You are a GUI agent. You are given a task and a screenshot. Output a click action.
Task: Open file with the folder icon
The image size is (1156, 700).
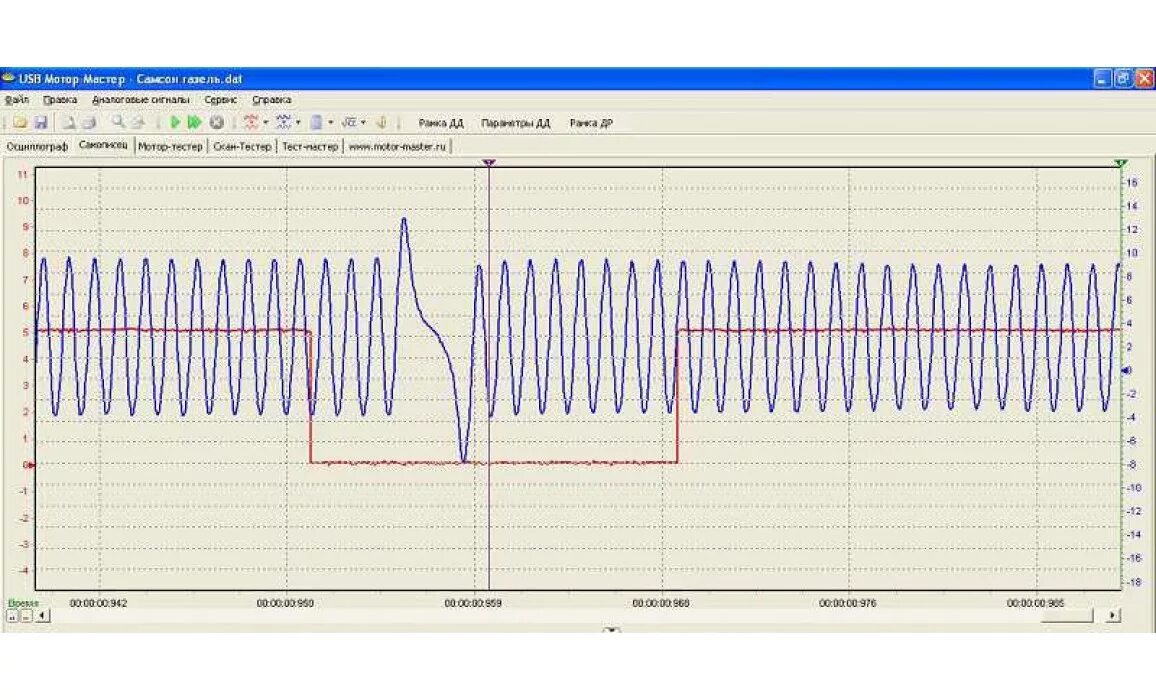tap(21, 122)
